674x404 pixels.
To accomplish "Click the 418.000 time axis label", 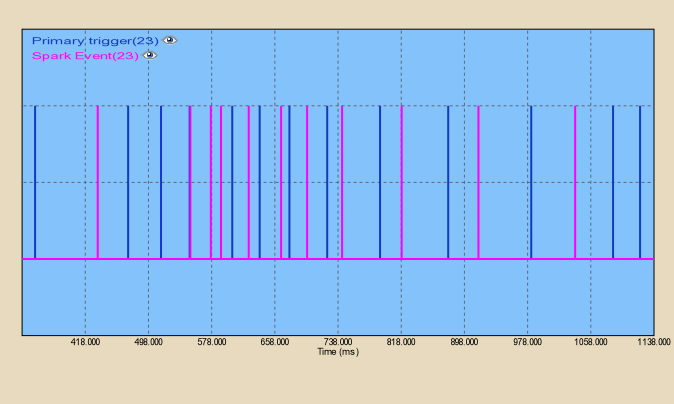I will click(85, 342).
